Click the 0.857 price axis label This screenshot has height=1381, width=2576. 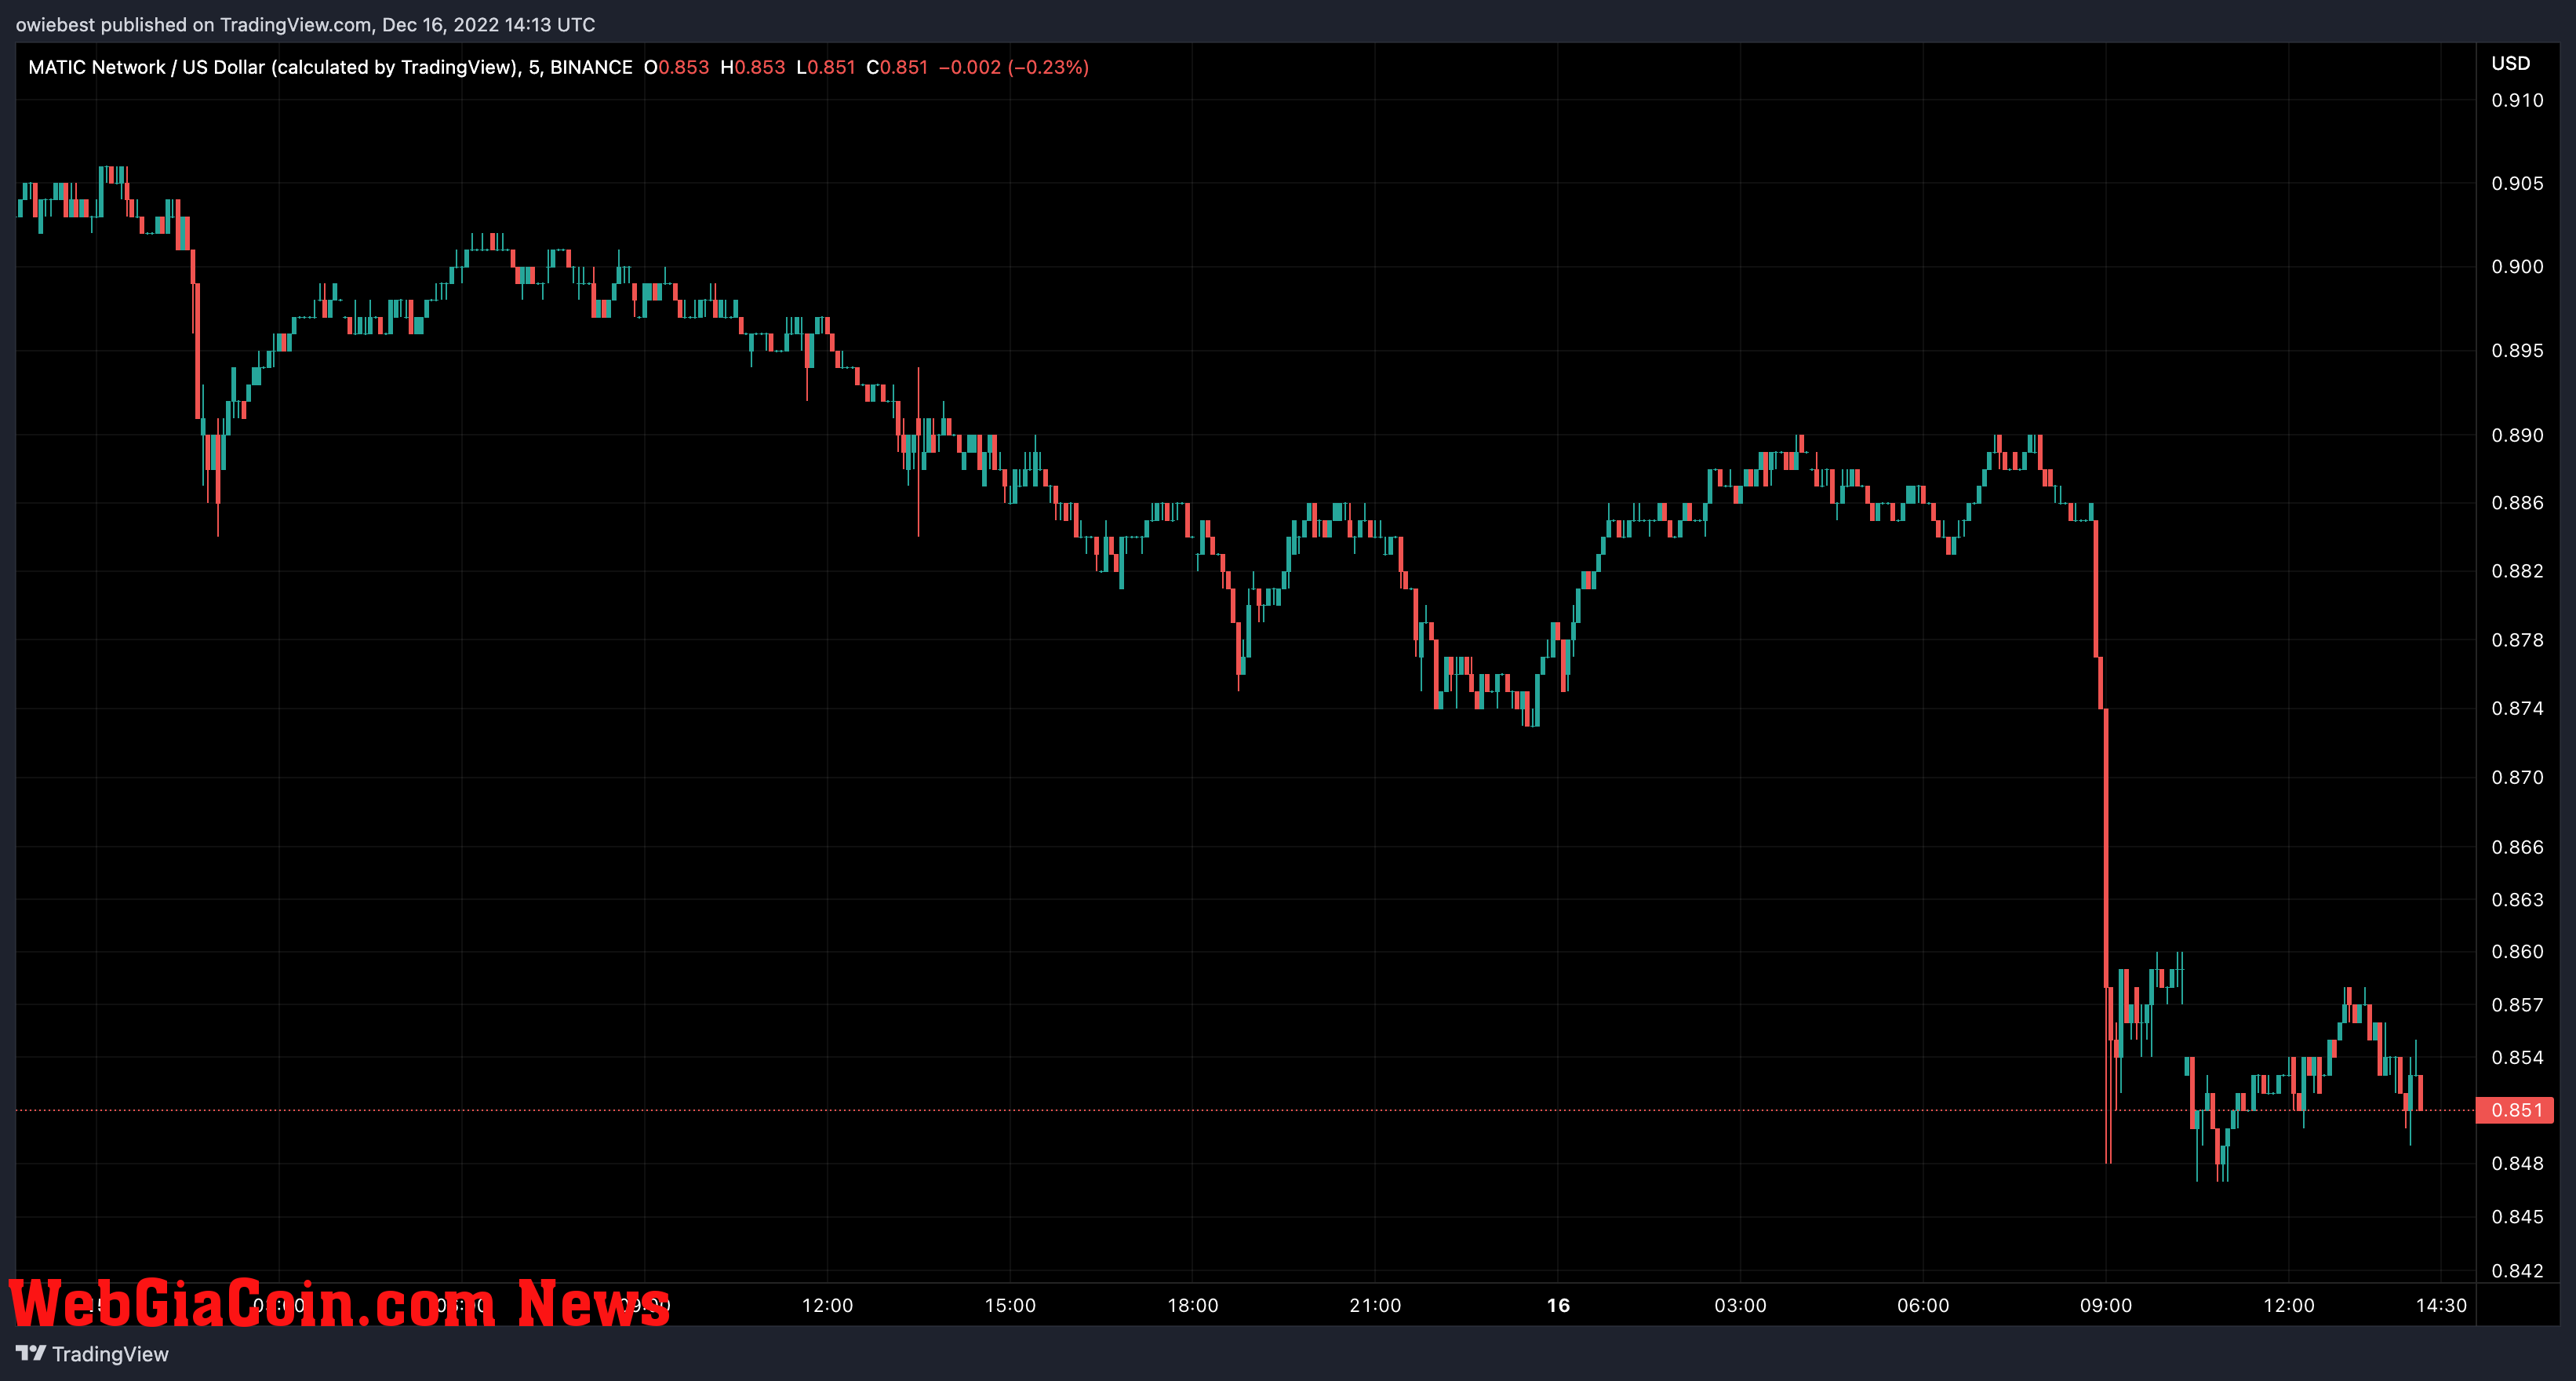[2517, 1005]
